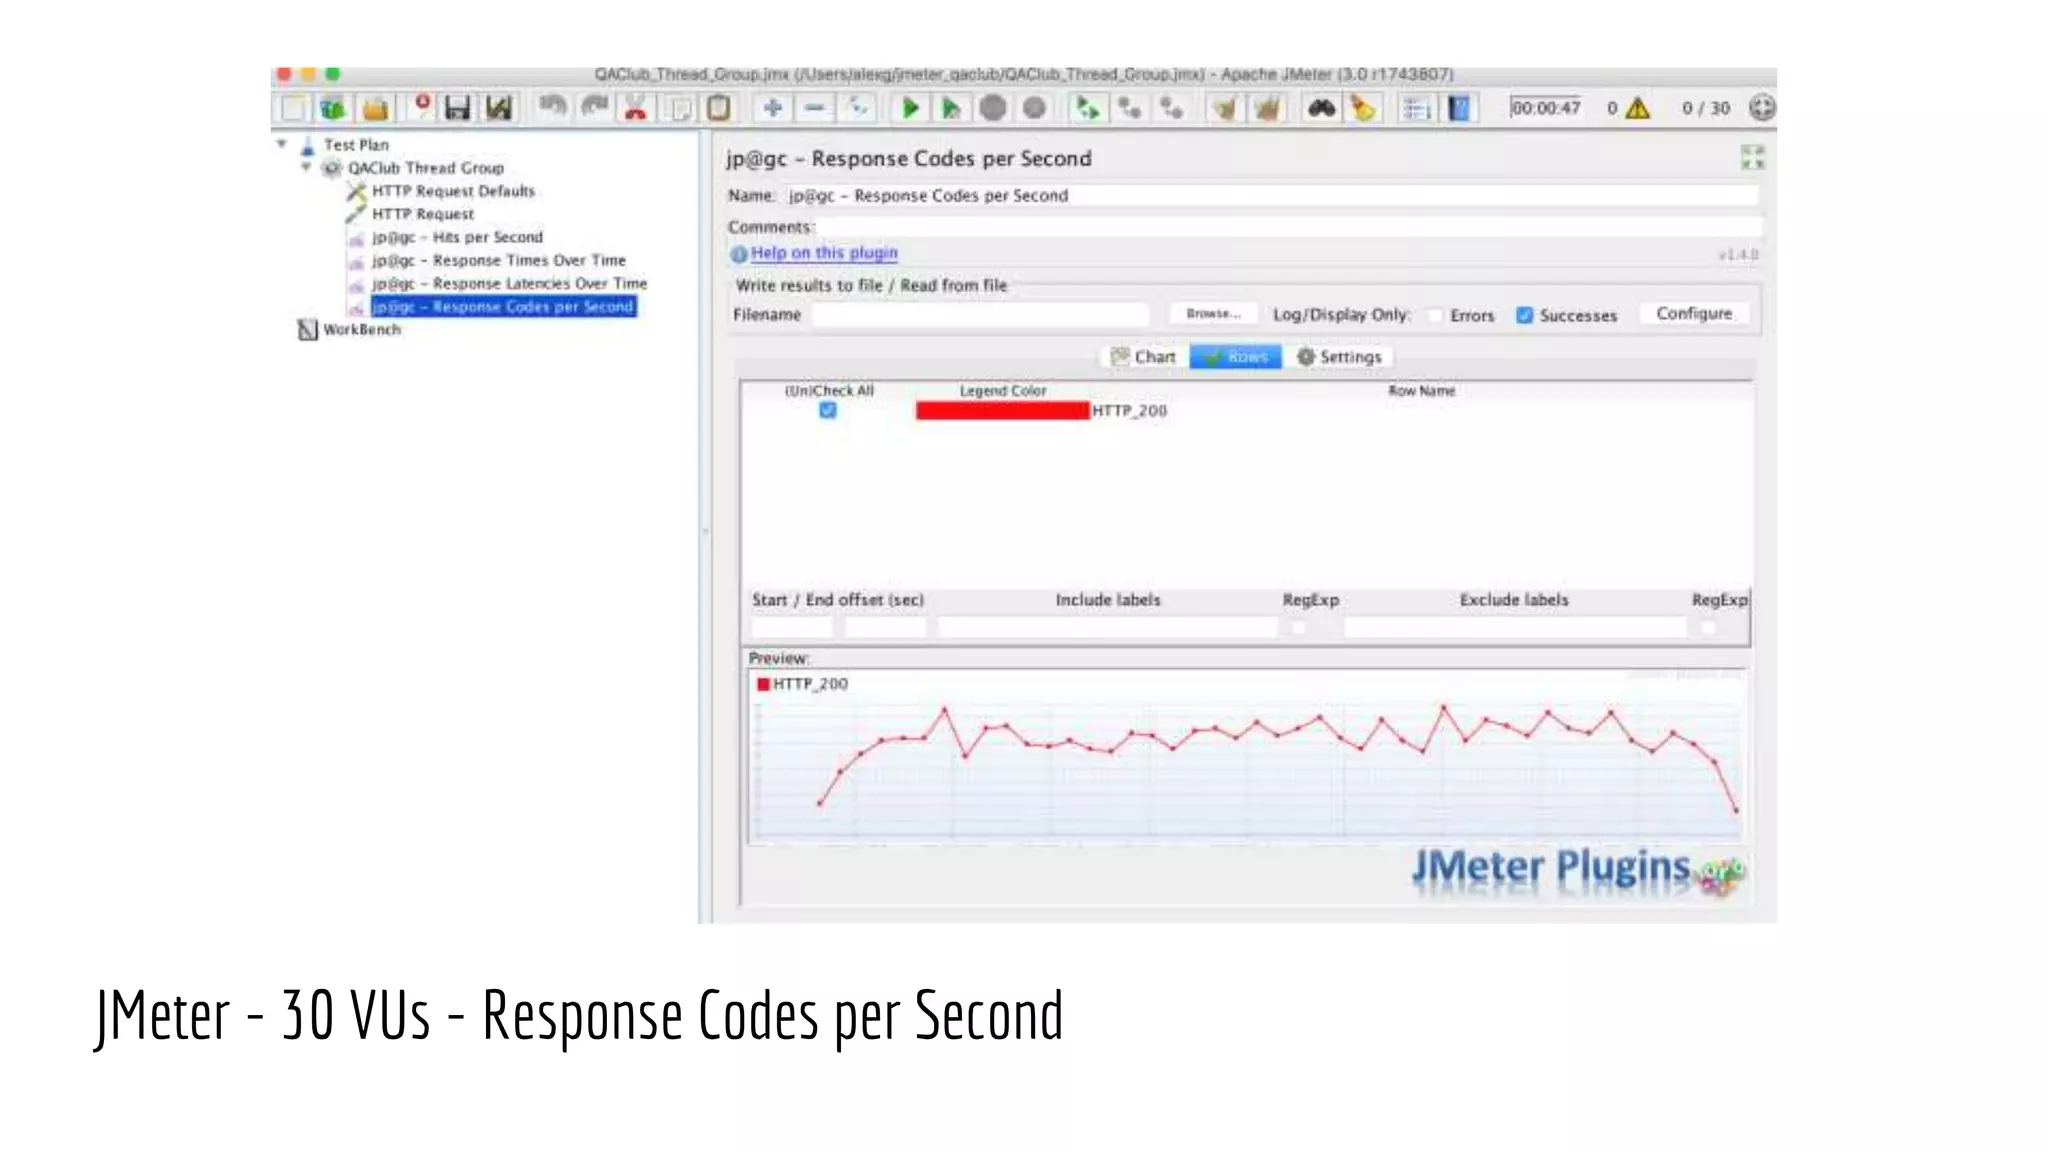Click the Configure button
This screenshot has height=1152, width=2048.
pos(1694,314)
